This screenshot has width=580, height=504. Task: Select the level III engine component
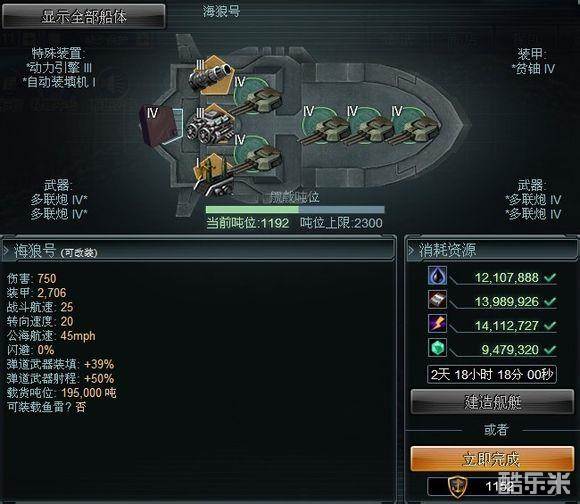point(211,125)
